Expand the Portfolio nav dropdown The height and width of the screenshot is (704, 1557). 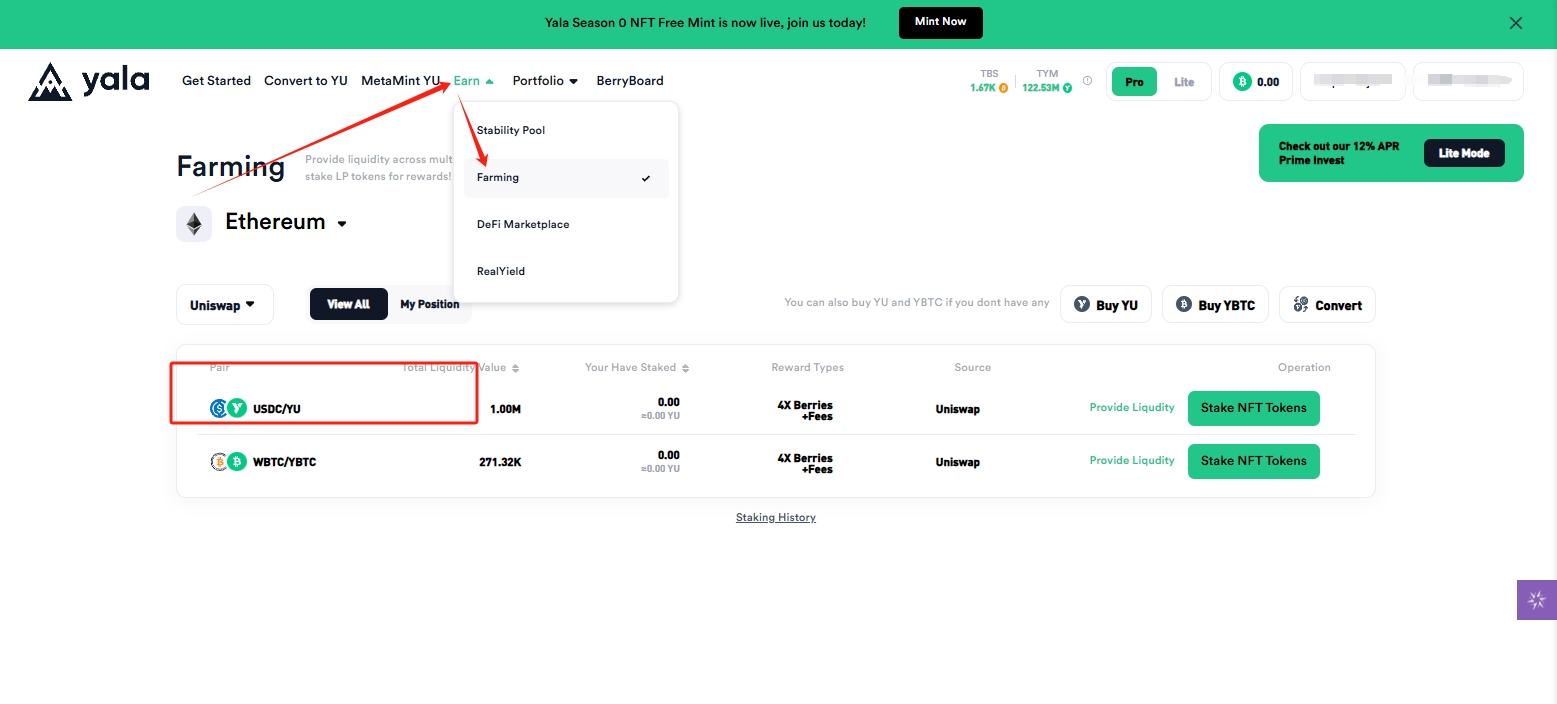click(x=545, y=81)
